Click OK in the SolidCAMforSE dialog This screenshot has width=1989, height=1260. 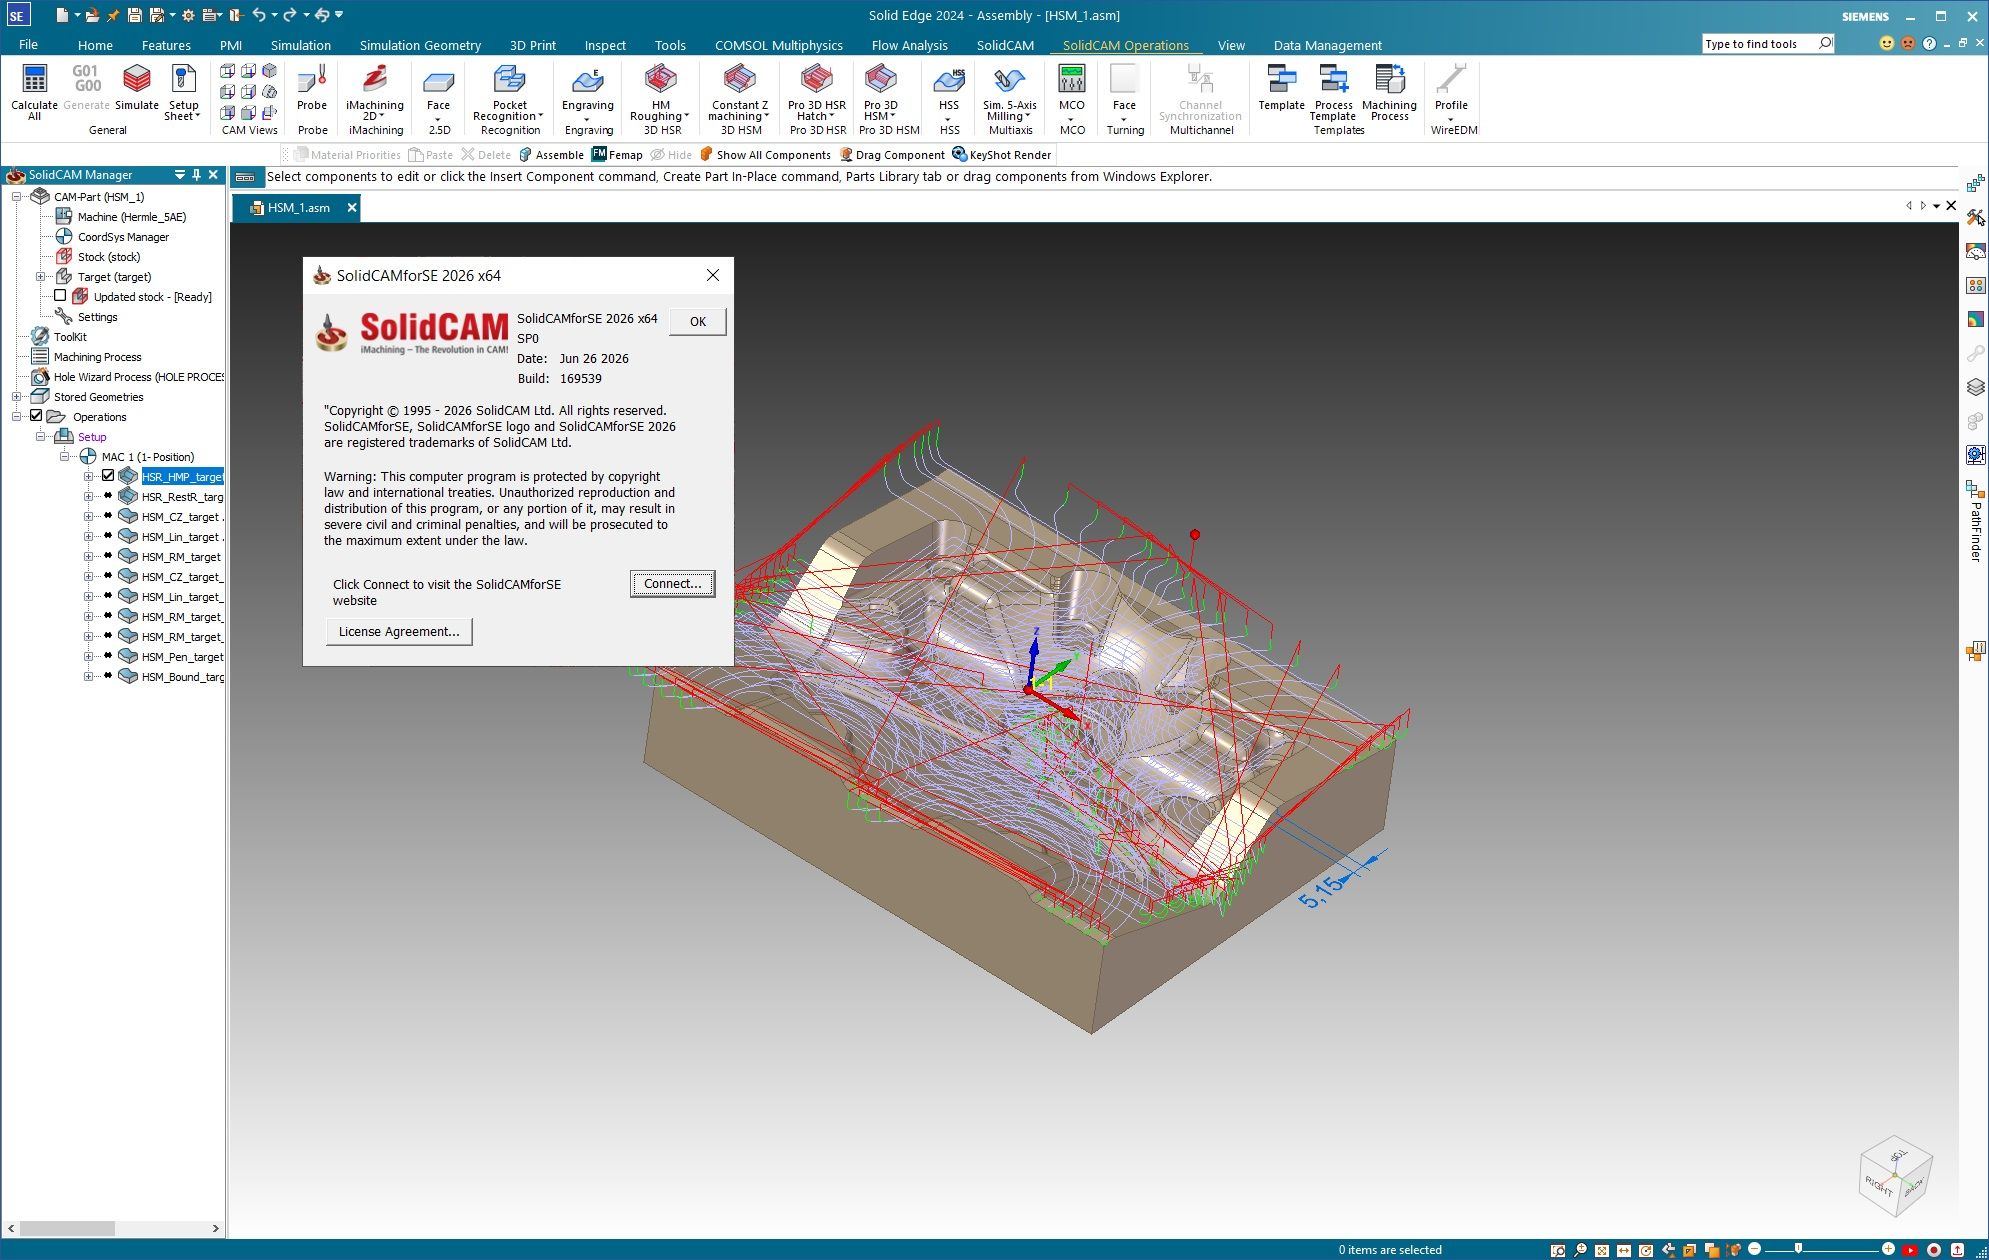(x=698, y=322)
